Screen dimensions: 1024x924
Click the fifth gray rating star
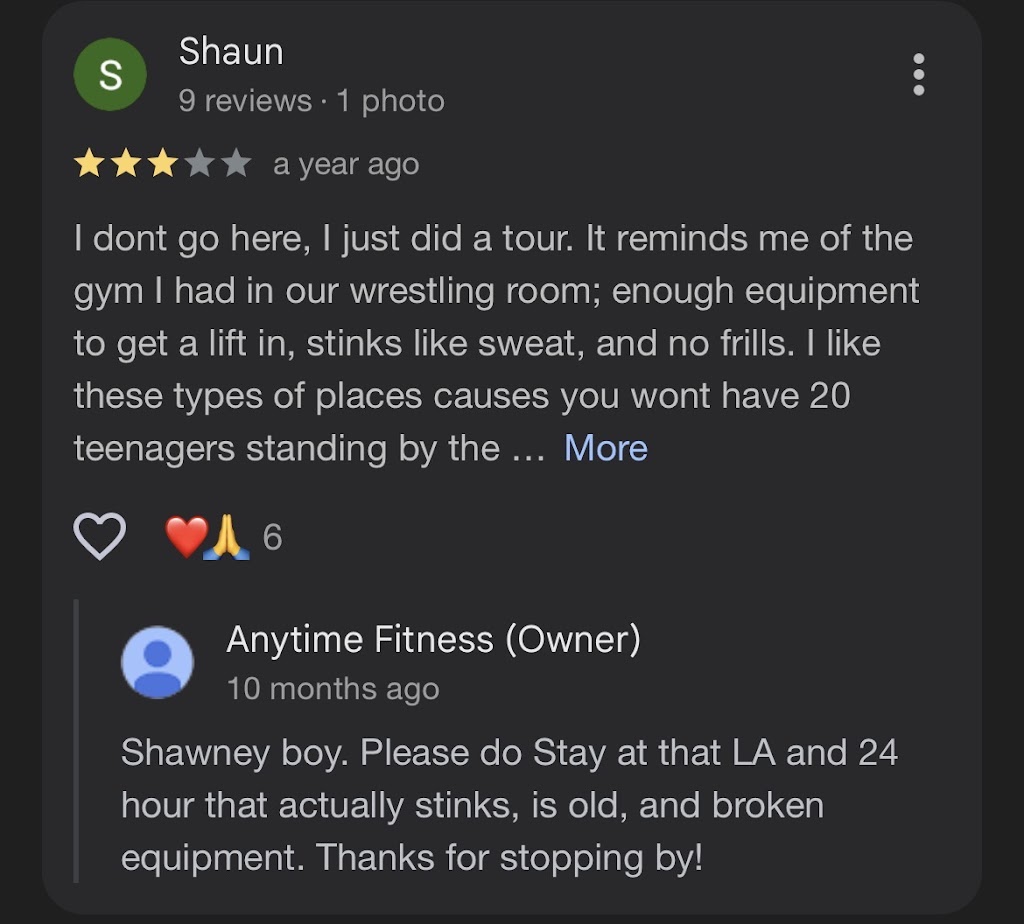(236, 164)
